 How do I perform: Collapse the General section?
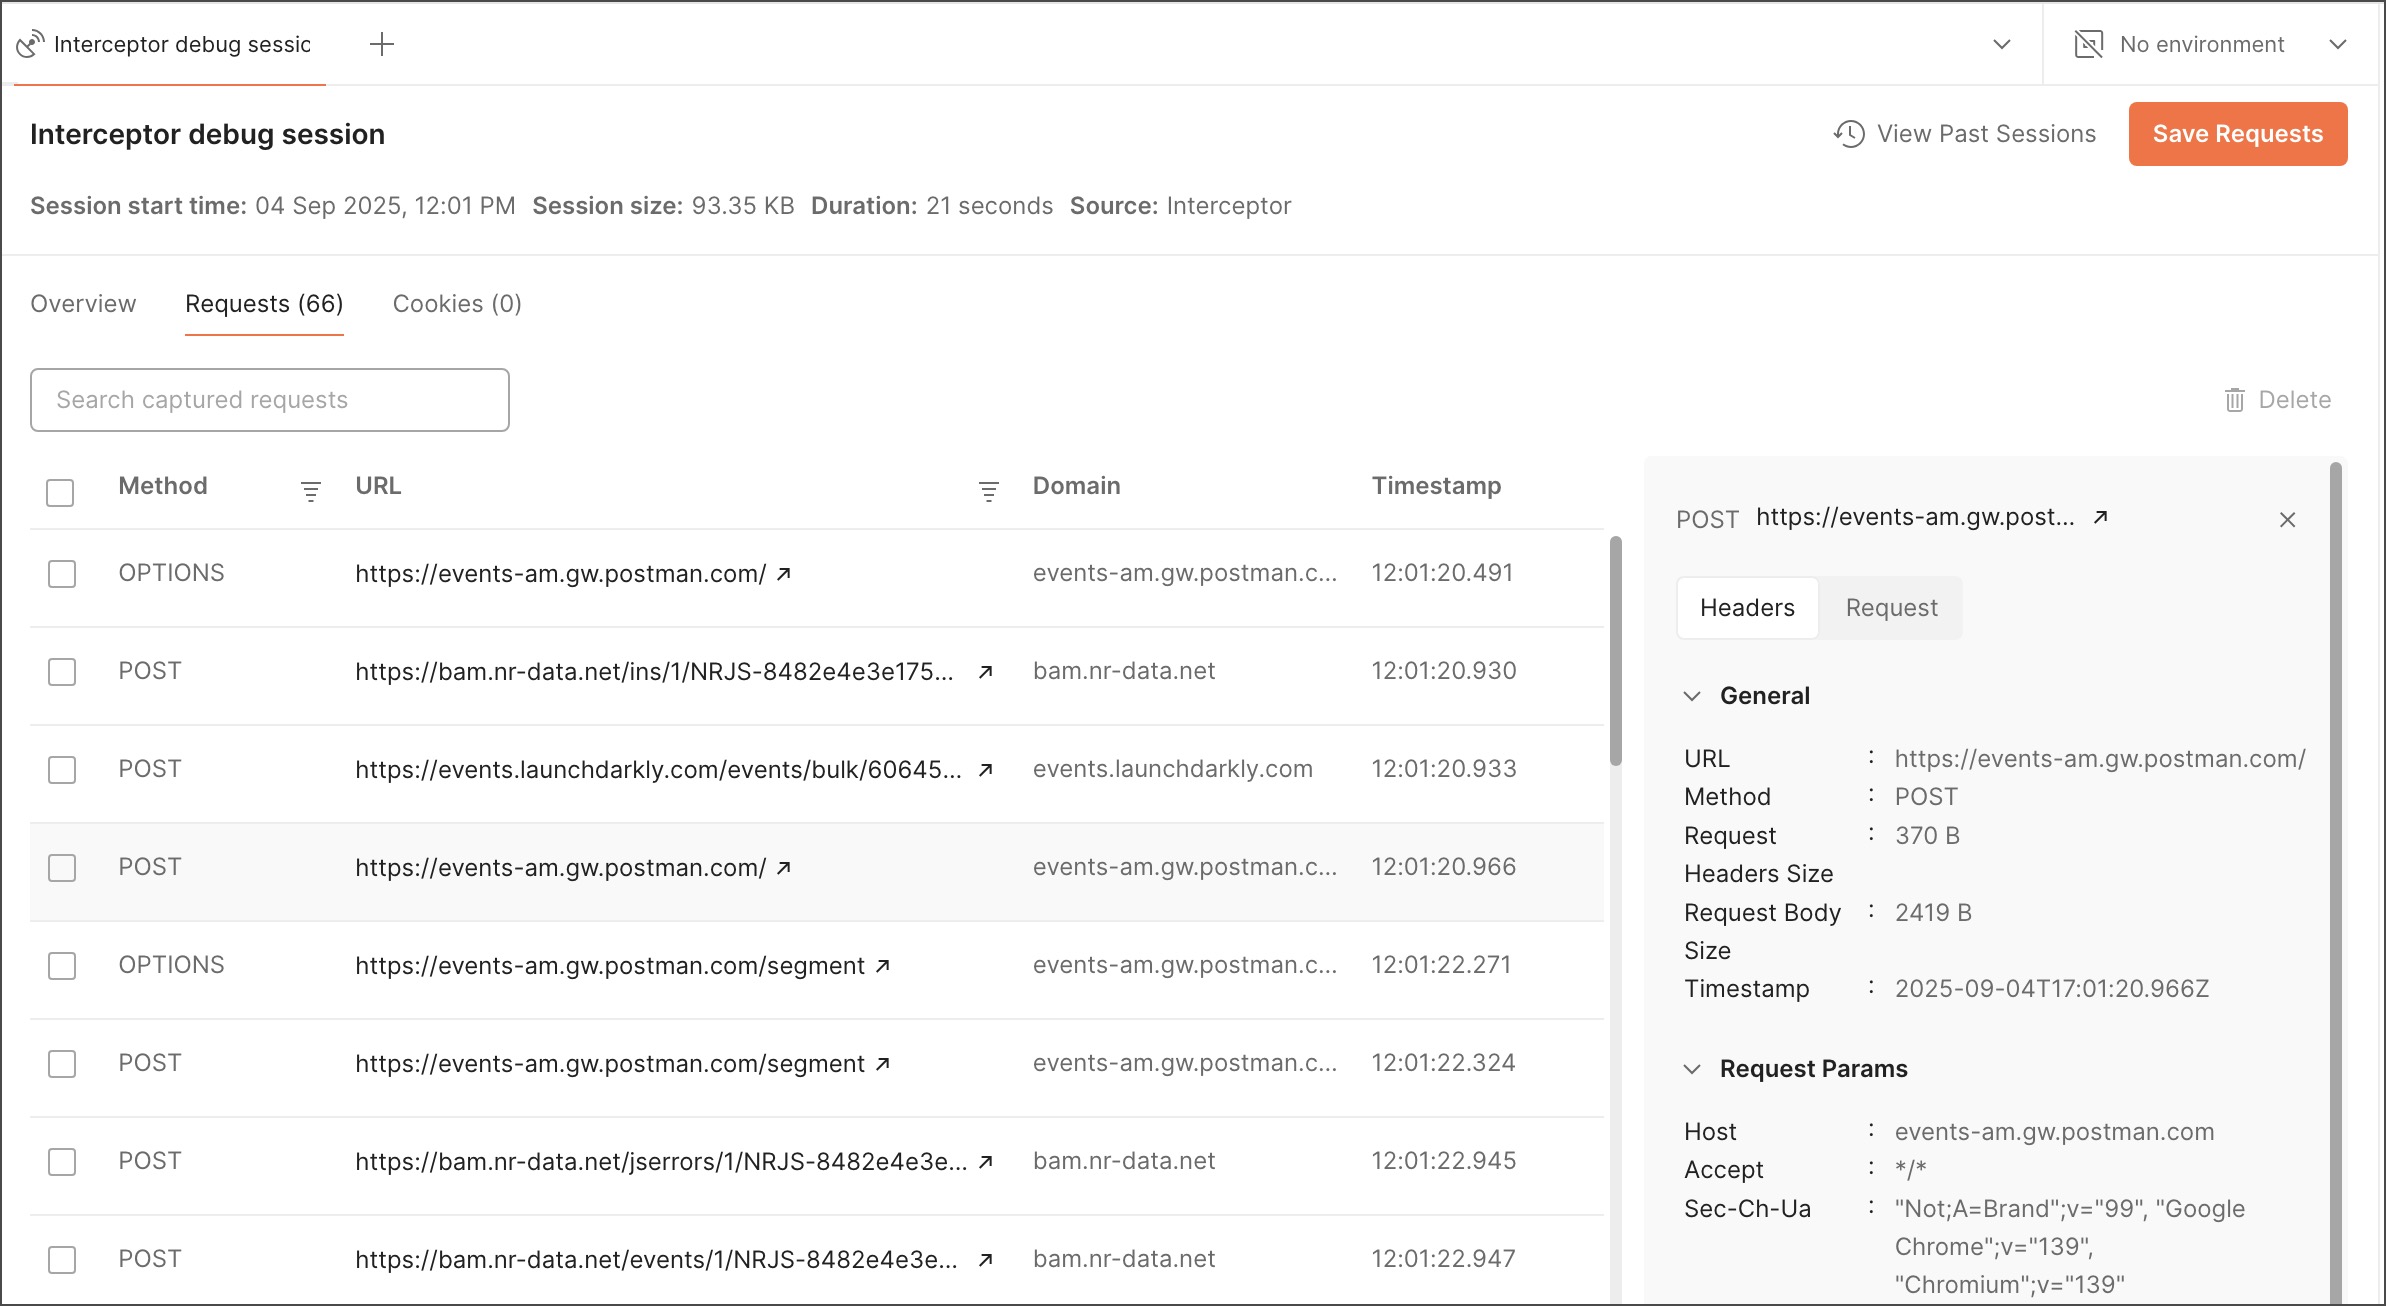[x=1692, y=696]
